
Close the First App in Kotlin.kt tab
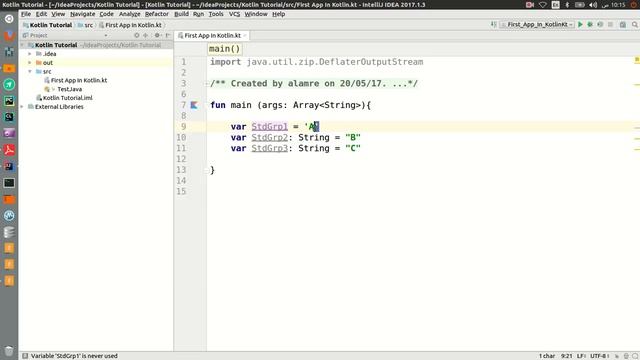(245, 36)
